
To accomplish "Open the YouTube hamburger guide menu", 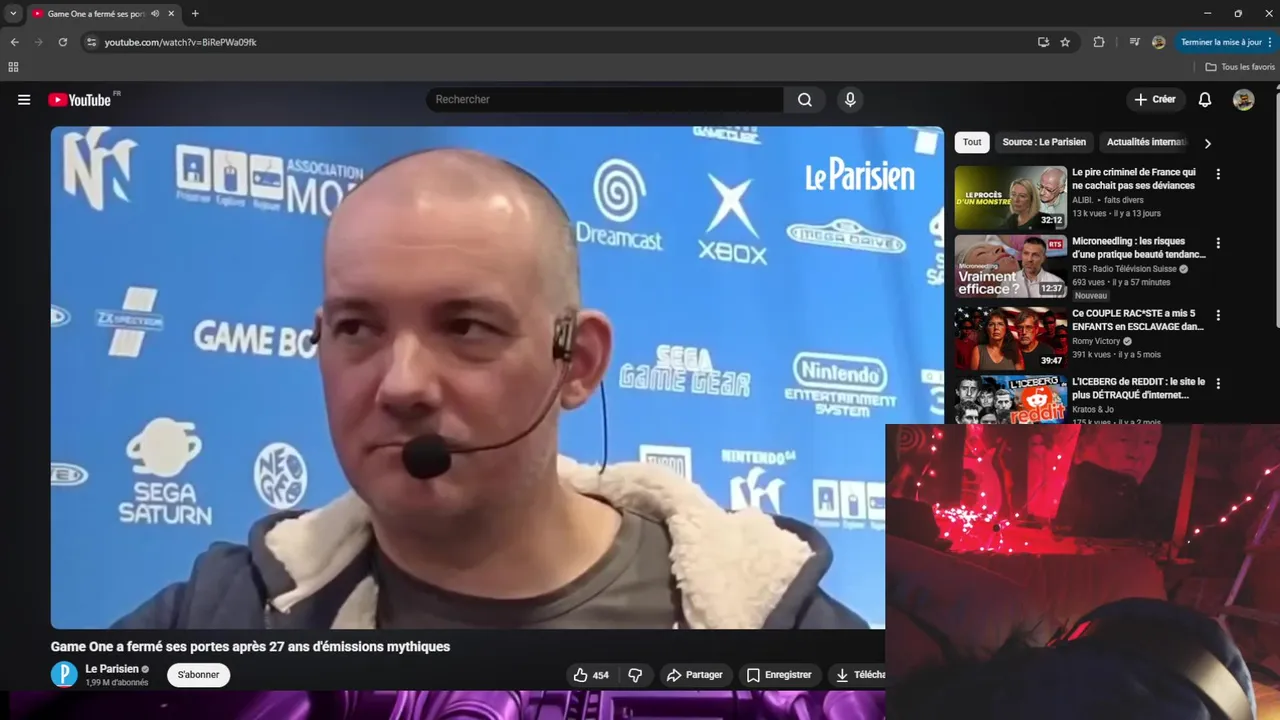I will tap(24, 100).
